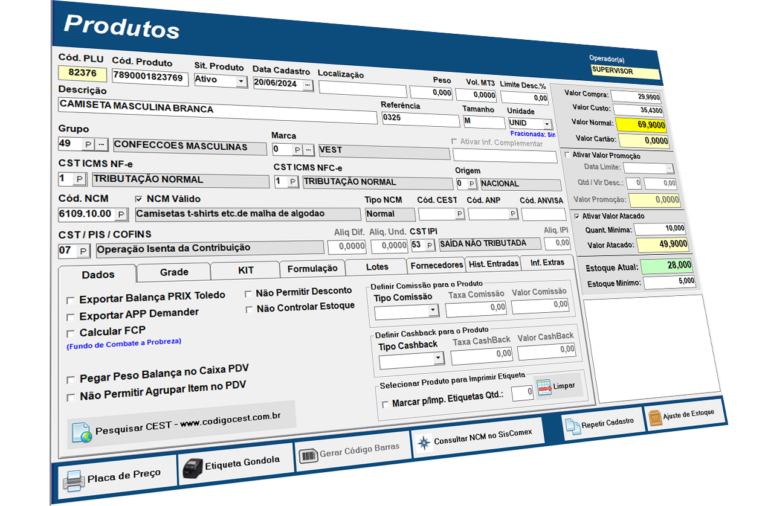This screenshot has height=506, width=768.
Task: Click the Etiqueta Gondola button label
Action: [242, 463]
